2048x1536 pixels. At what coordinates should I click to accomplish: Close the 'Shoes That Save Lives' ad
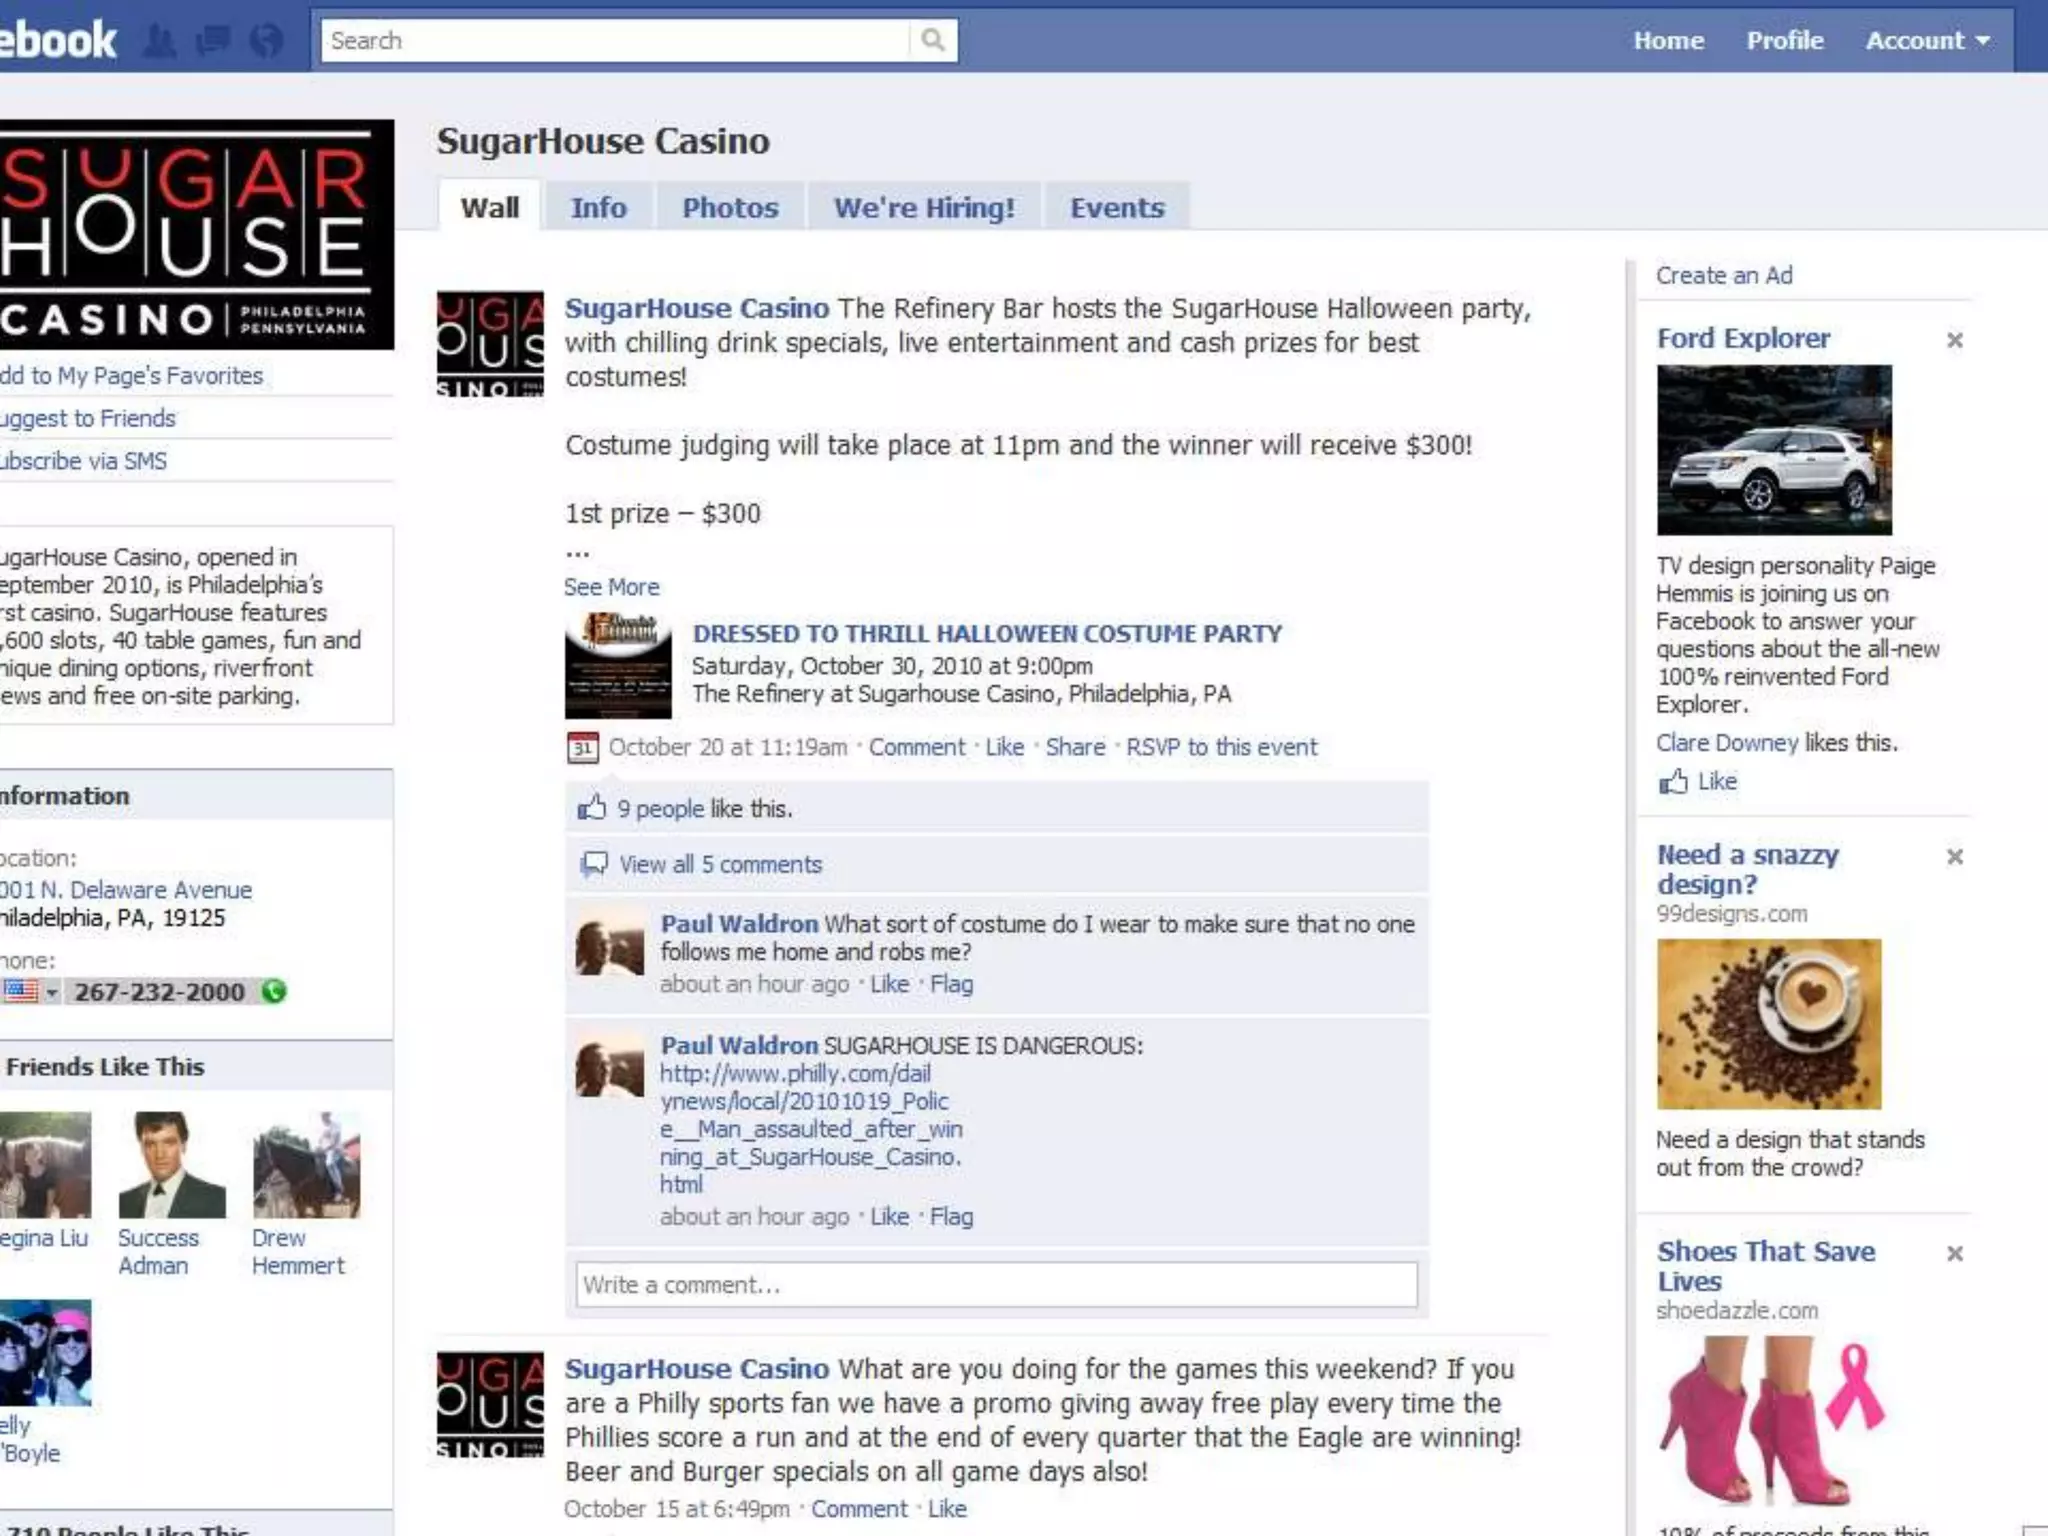point(1955,1253)
